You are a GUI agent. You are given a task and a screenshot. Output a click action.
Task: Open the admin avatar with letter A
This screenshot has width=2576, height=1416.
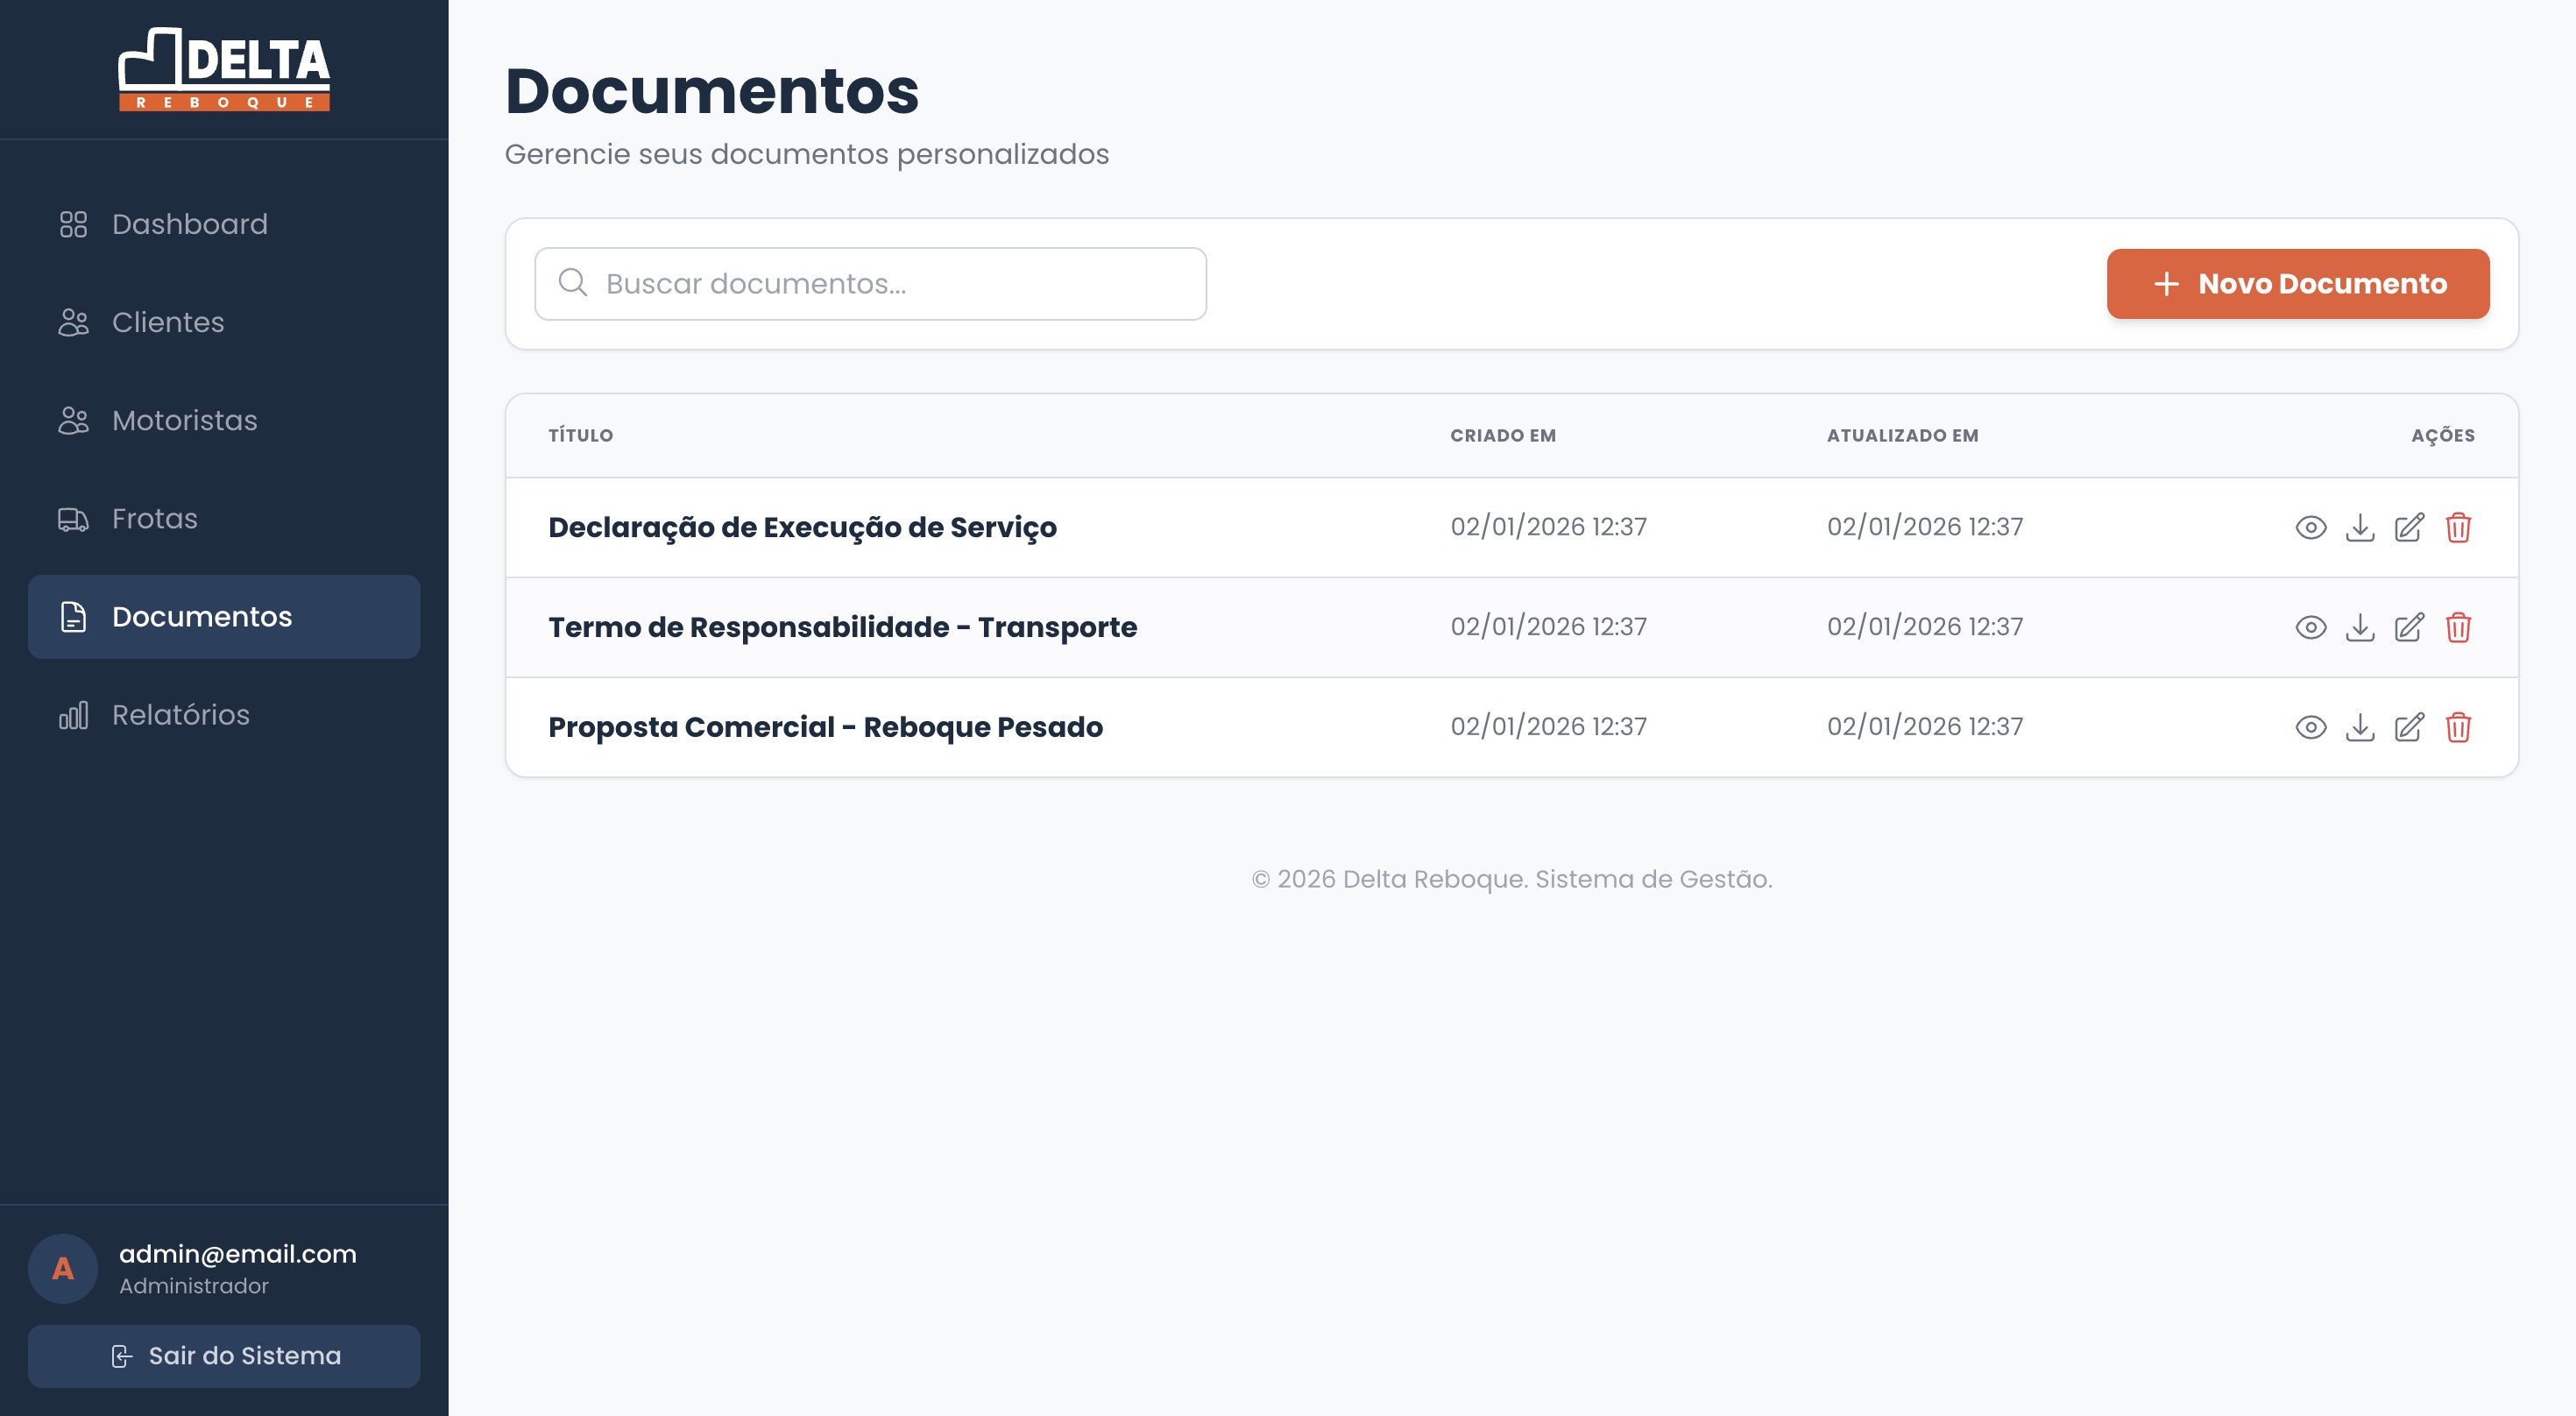click(x=63, y=1268)
